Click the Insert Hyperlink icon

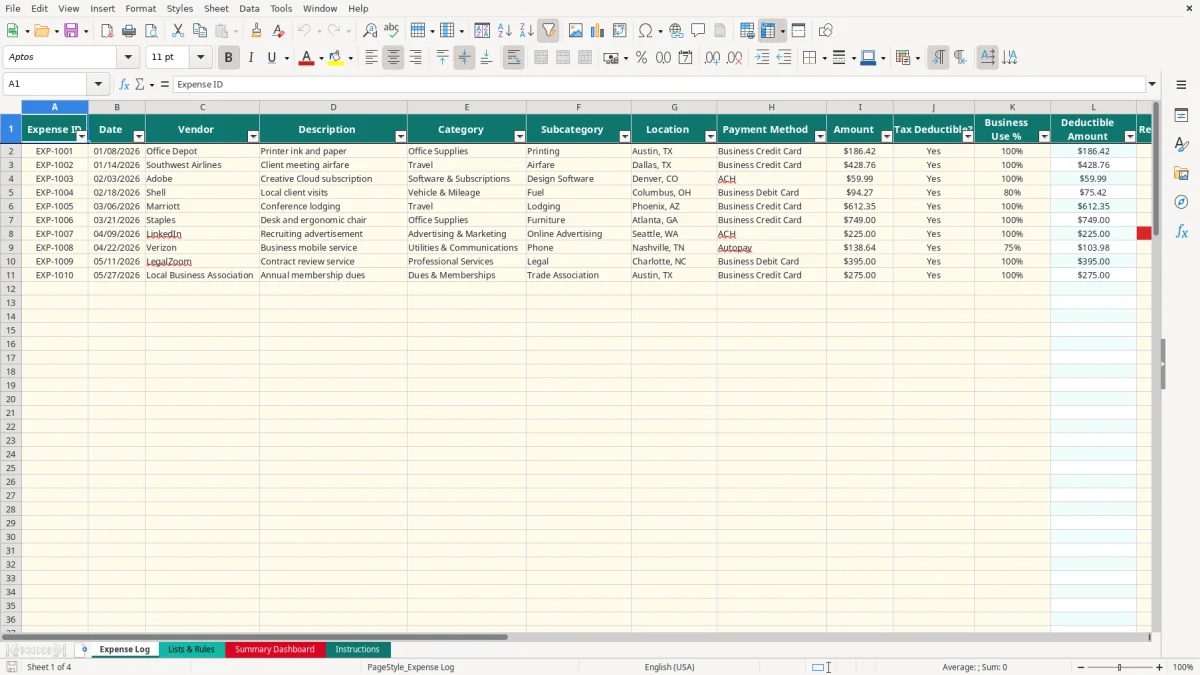(676, 31)
